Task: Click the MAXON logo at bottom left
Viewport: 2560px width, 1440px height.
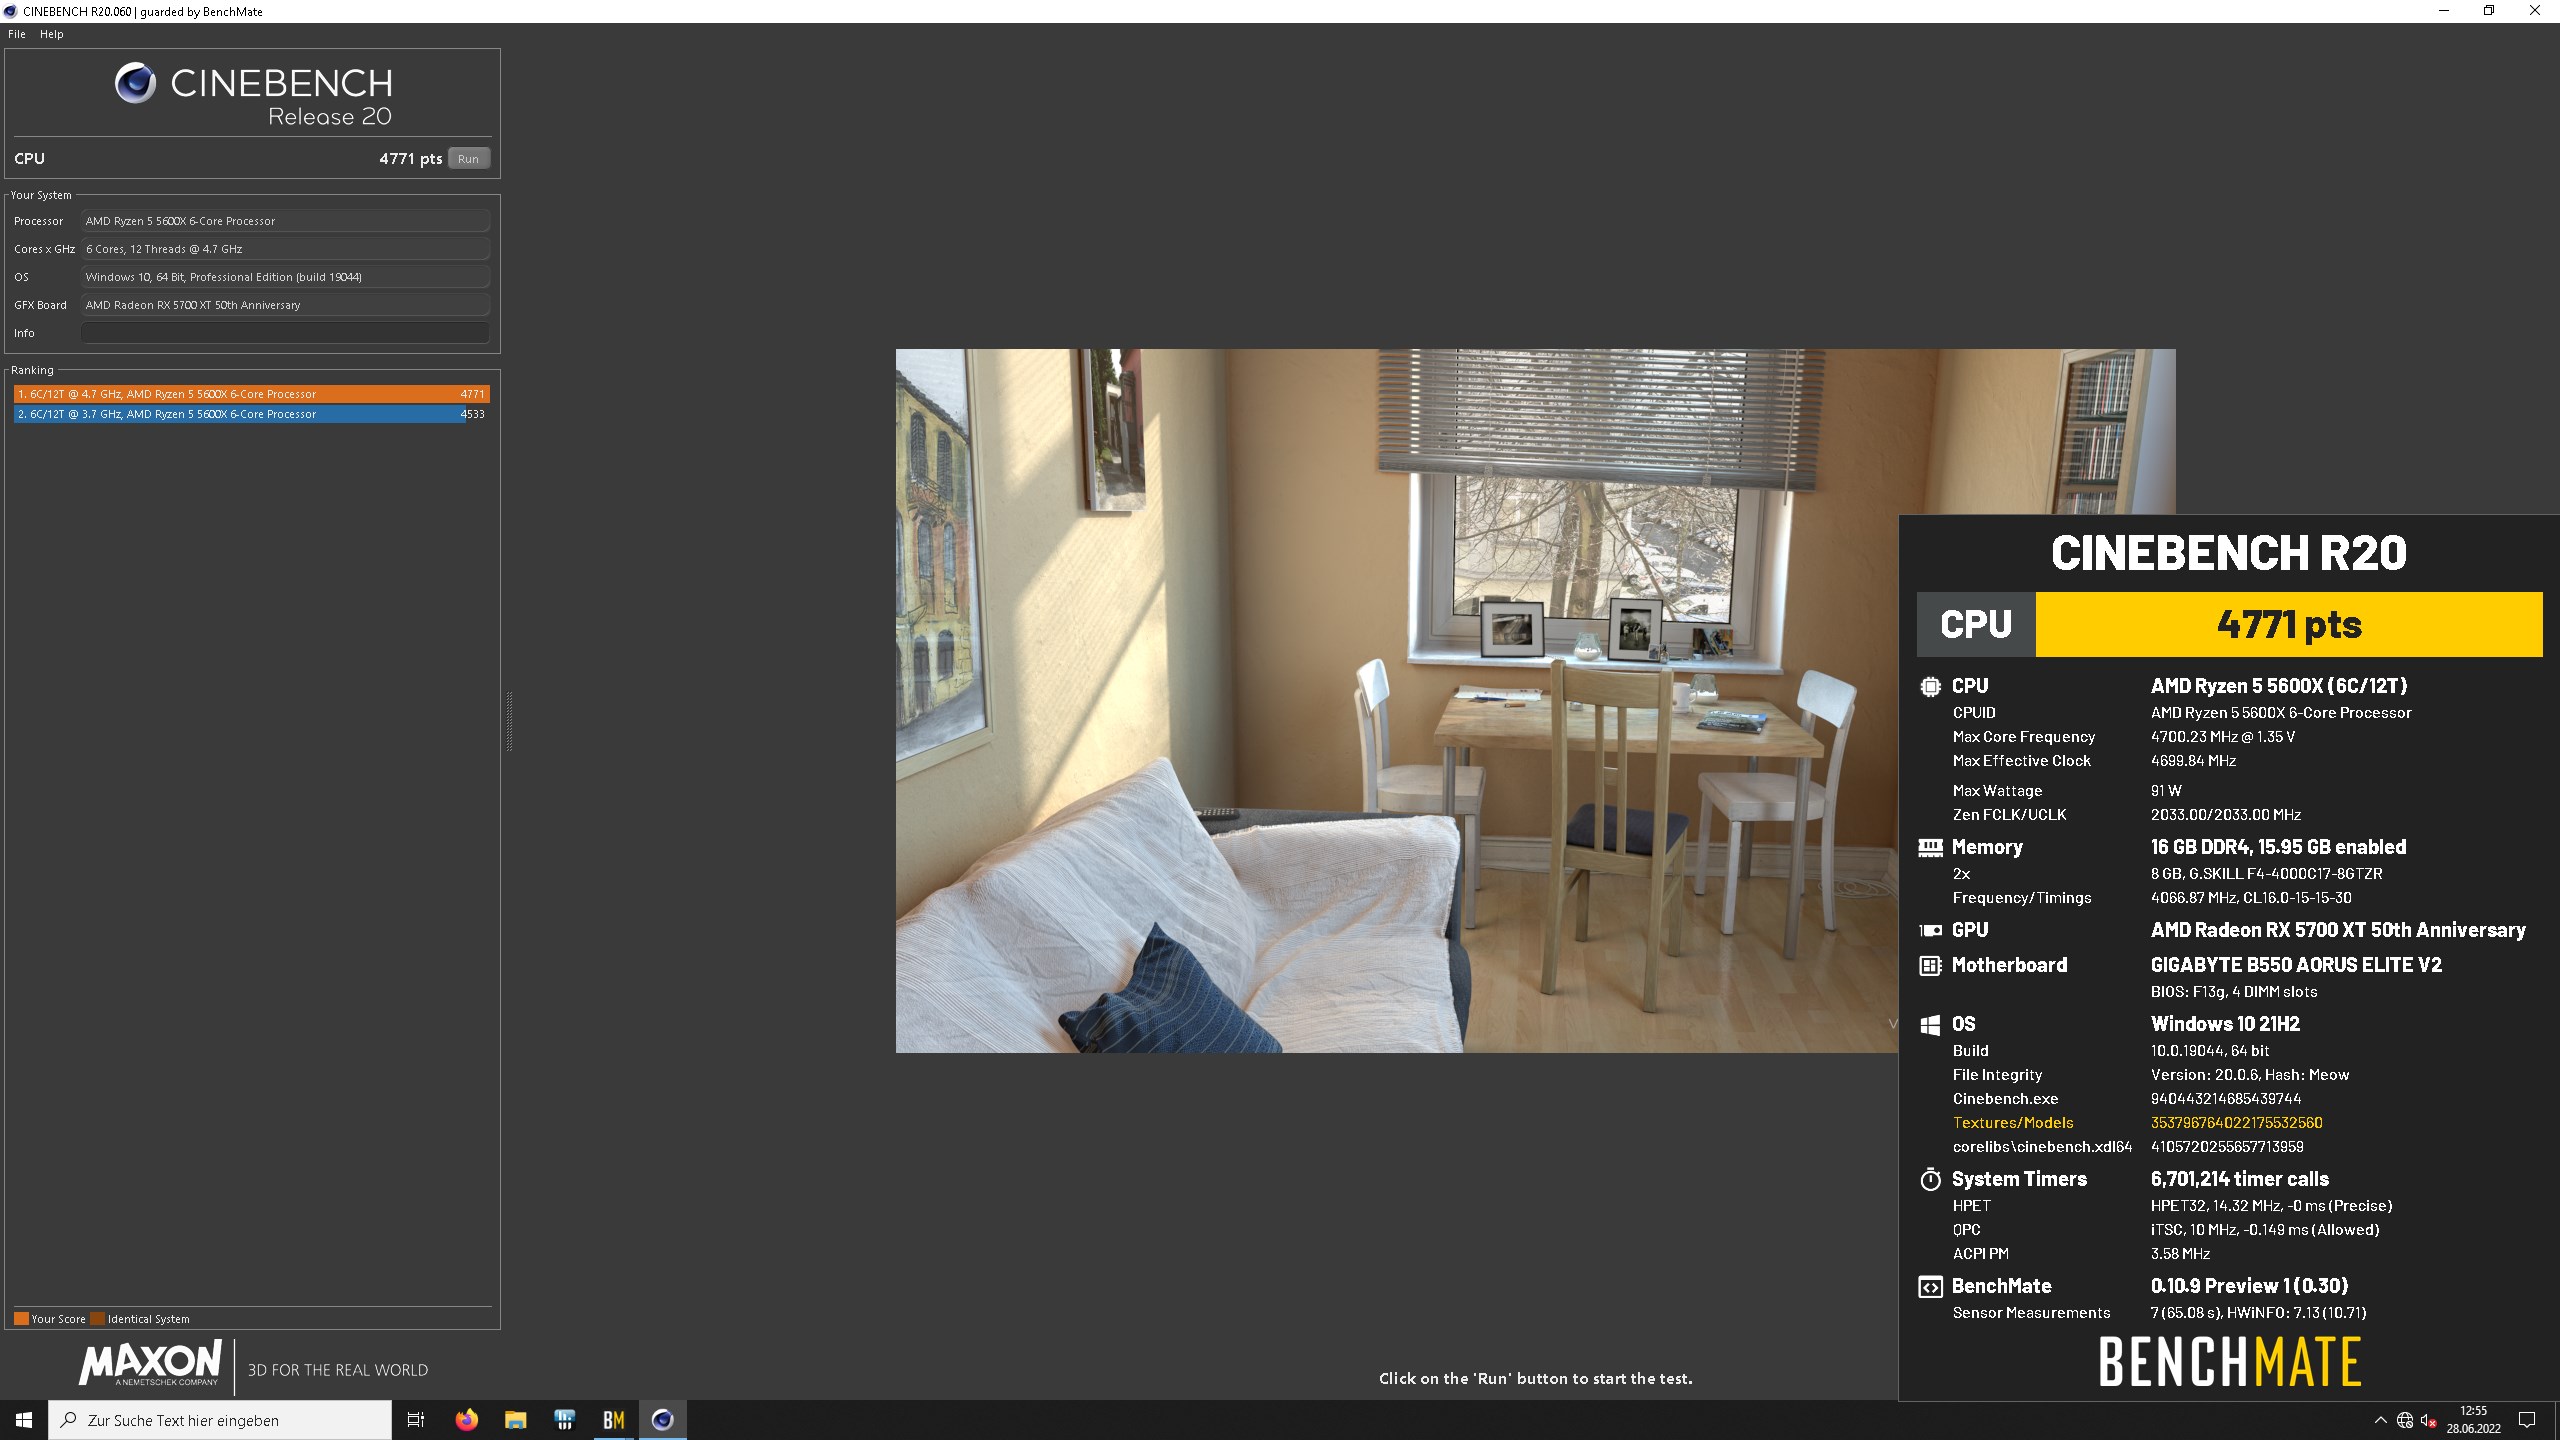Action: 150,1364
